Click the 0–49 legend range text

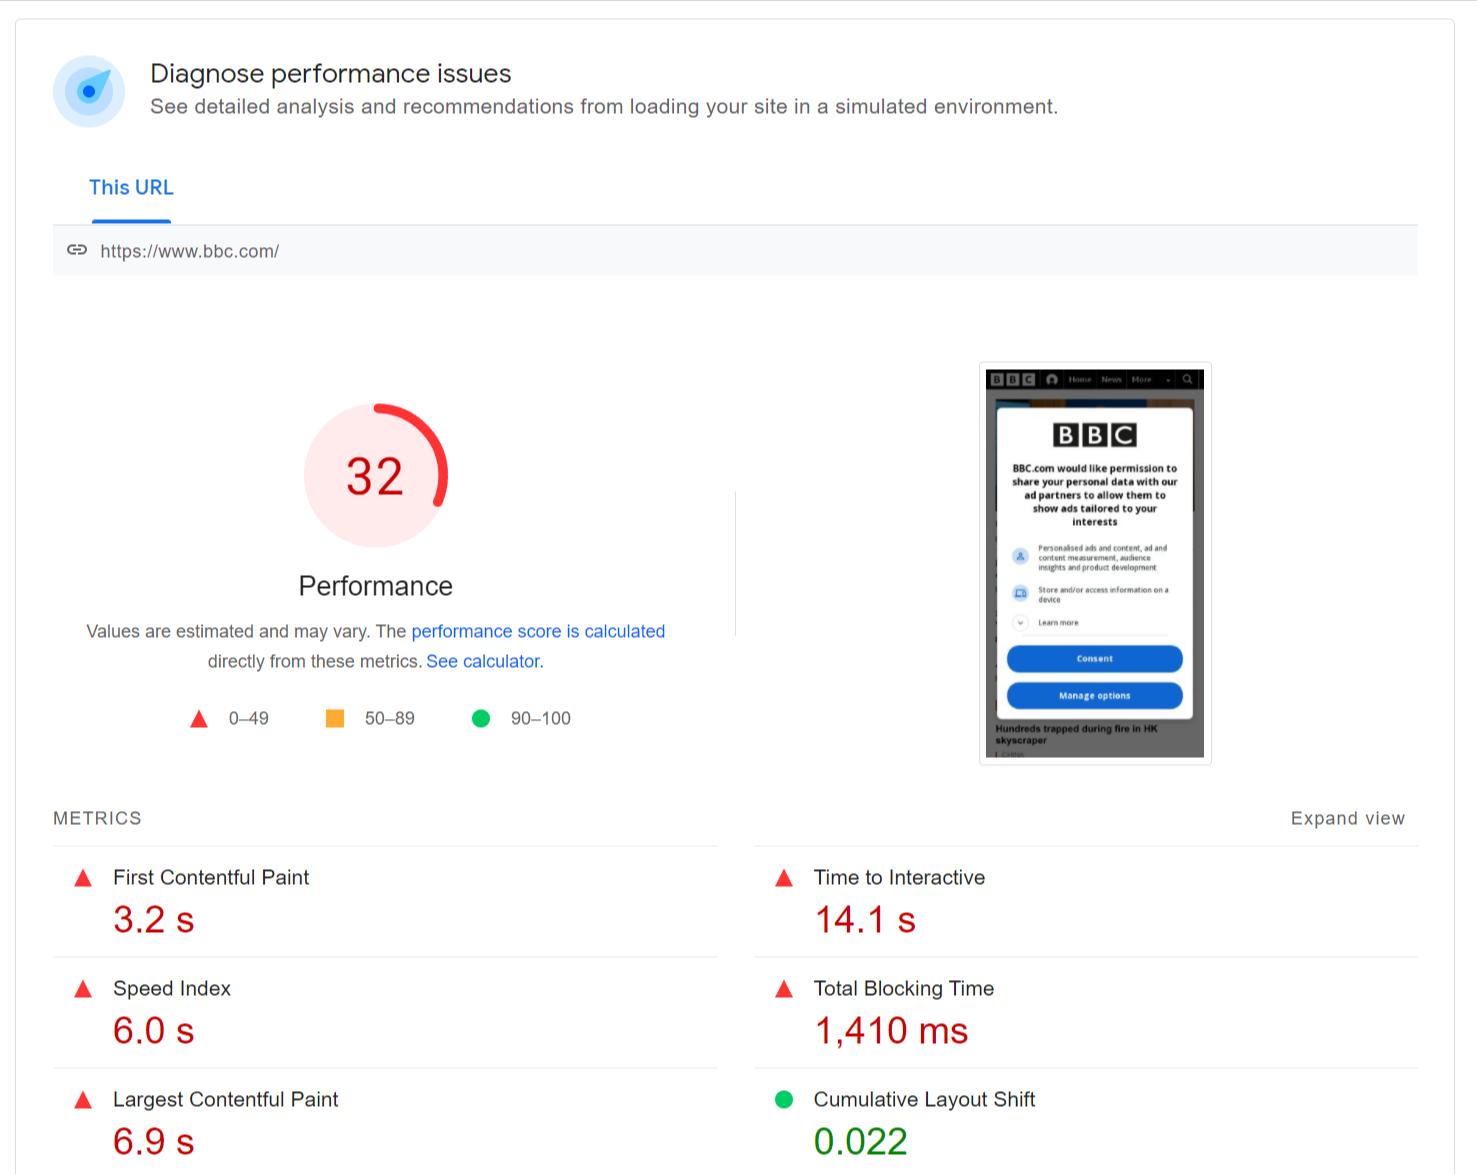[249, 718]
